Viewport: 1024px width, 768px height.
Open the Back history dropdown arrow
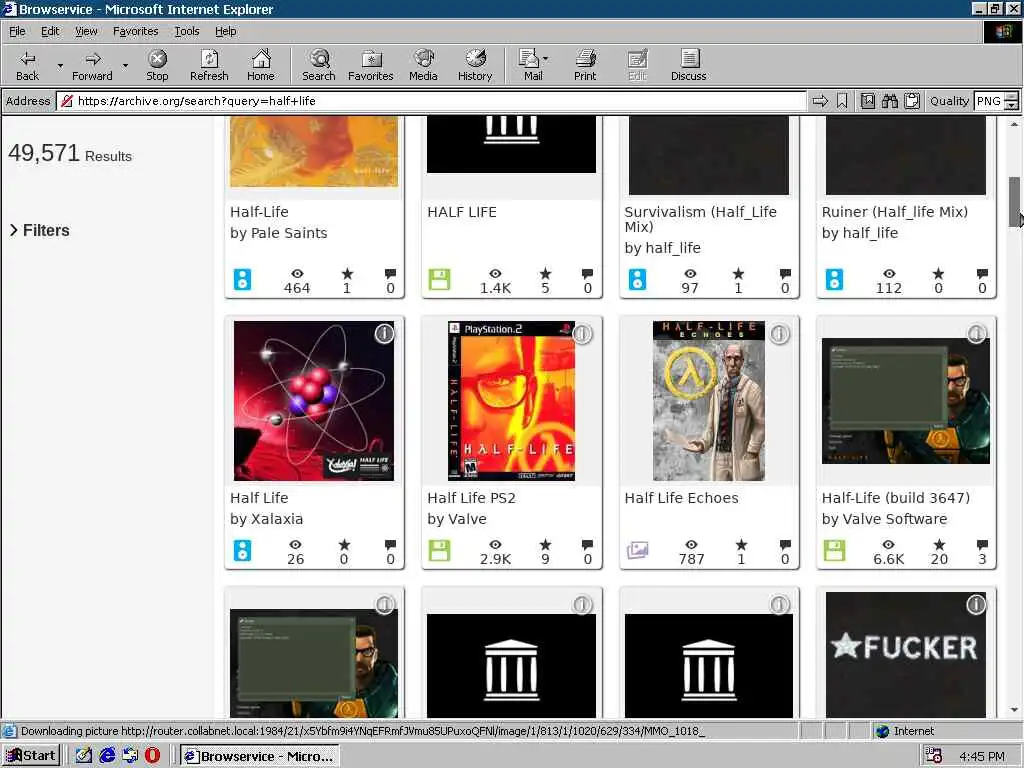(x=60, y=65)
